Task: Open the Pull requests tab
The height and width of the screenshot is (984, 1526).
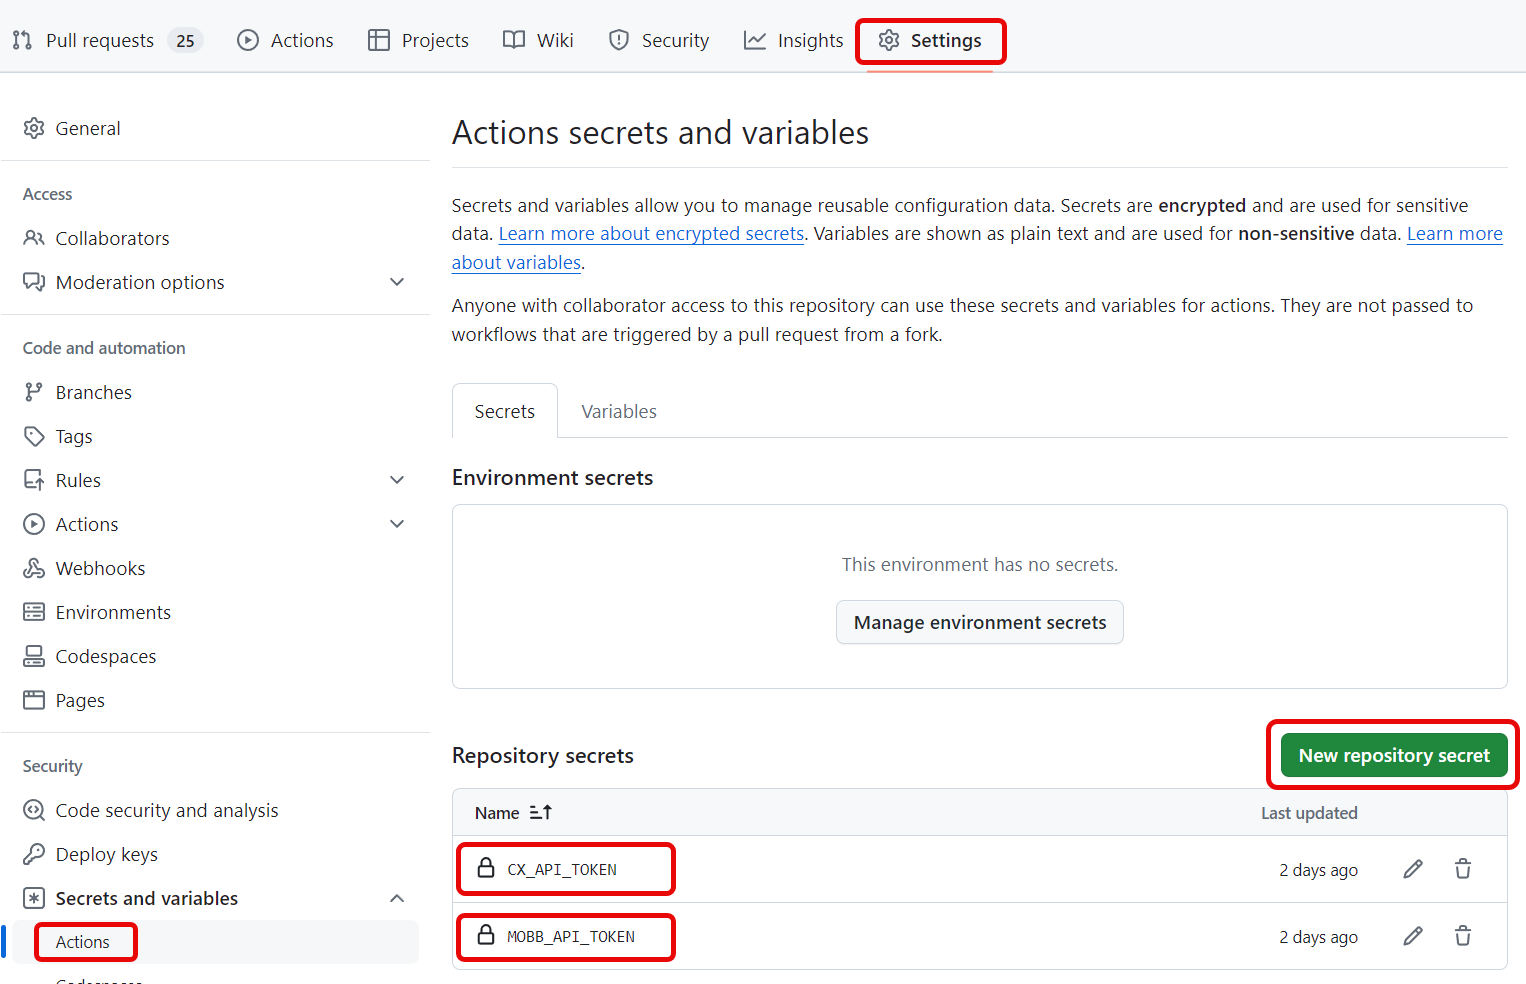Action: (x=100, y=40)
